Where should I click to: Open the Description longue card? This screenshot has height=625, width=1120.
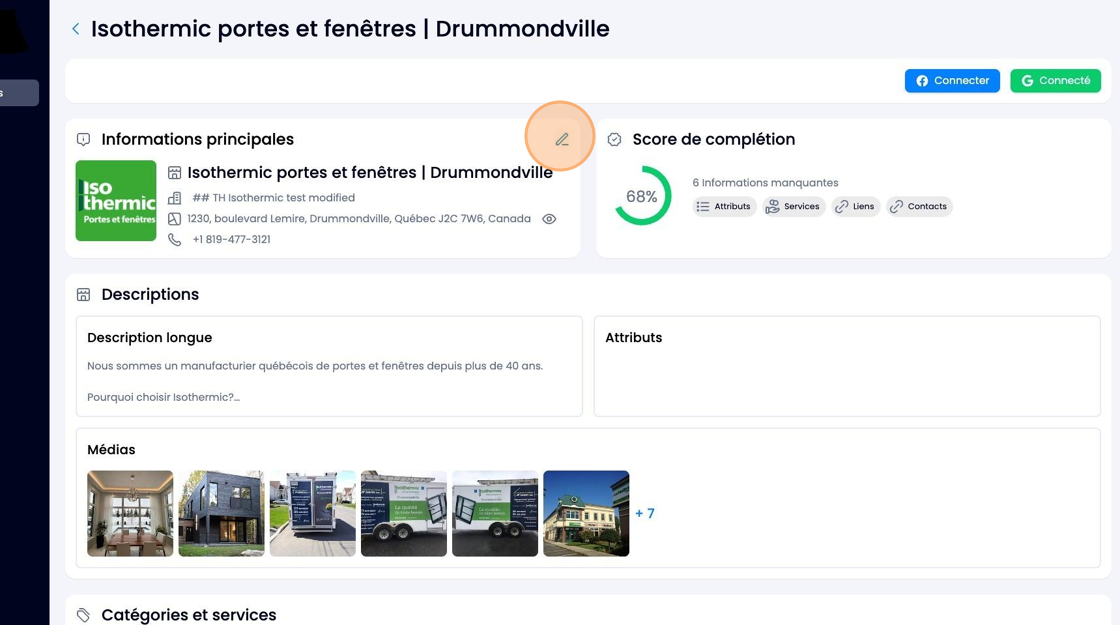pos(329,366)
